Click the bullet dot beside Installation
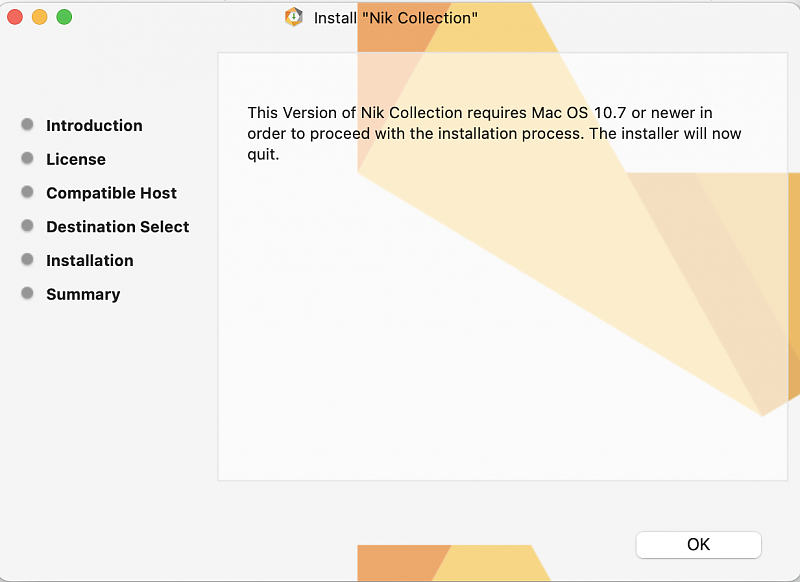This screenshot has width=800, height=582. [27, 260]
